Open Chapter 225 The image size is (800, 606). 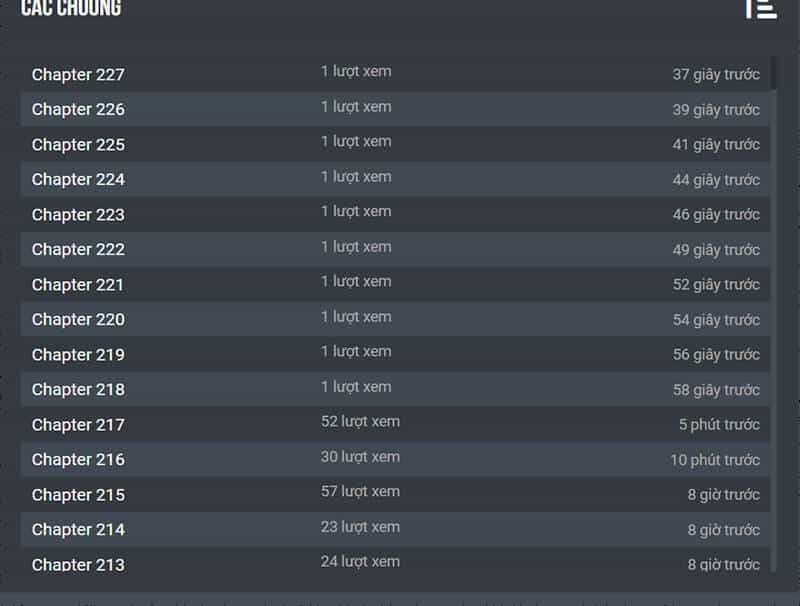tap(78, 144)
